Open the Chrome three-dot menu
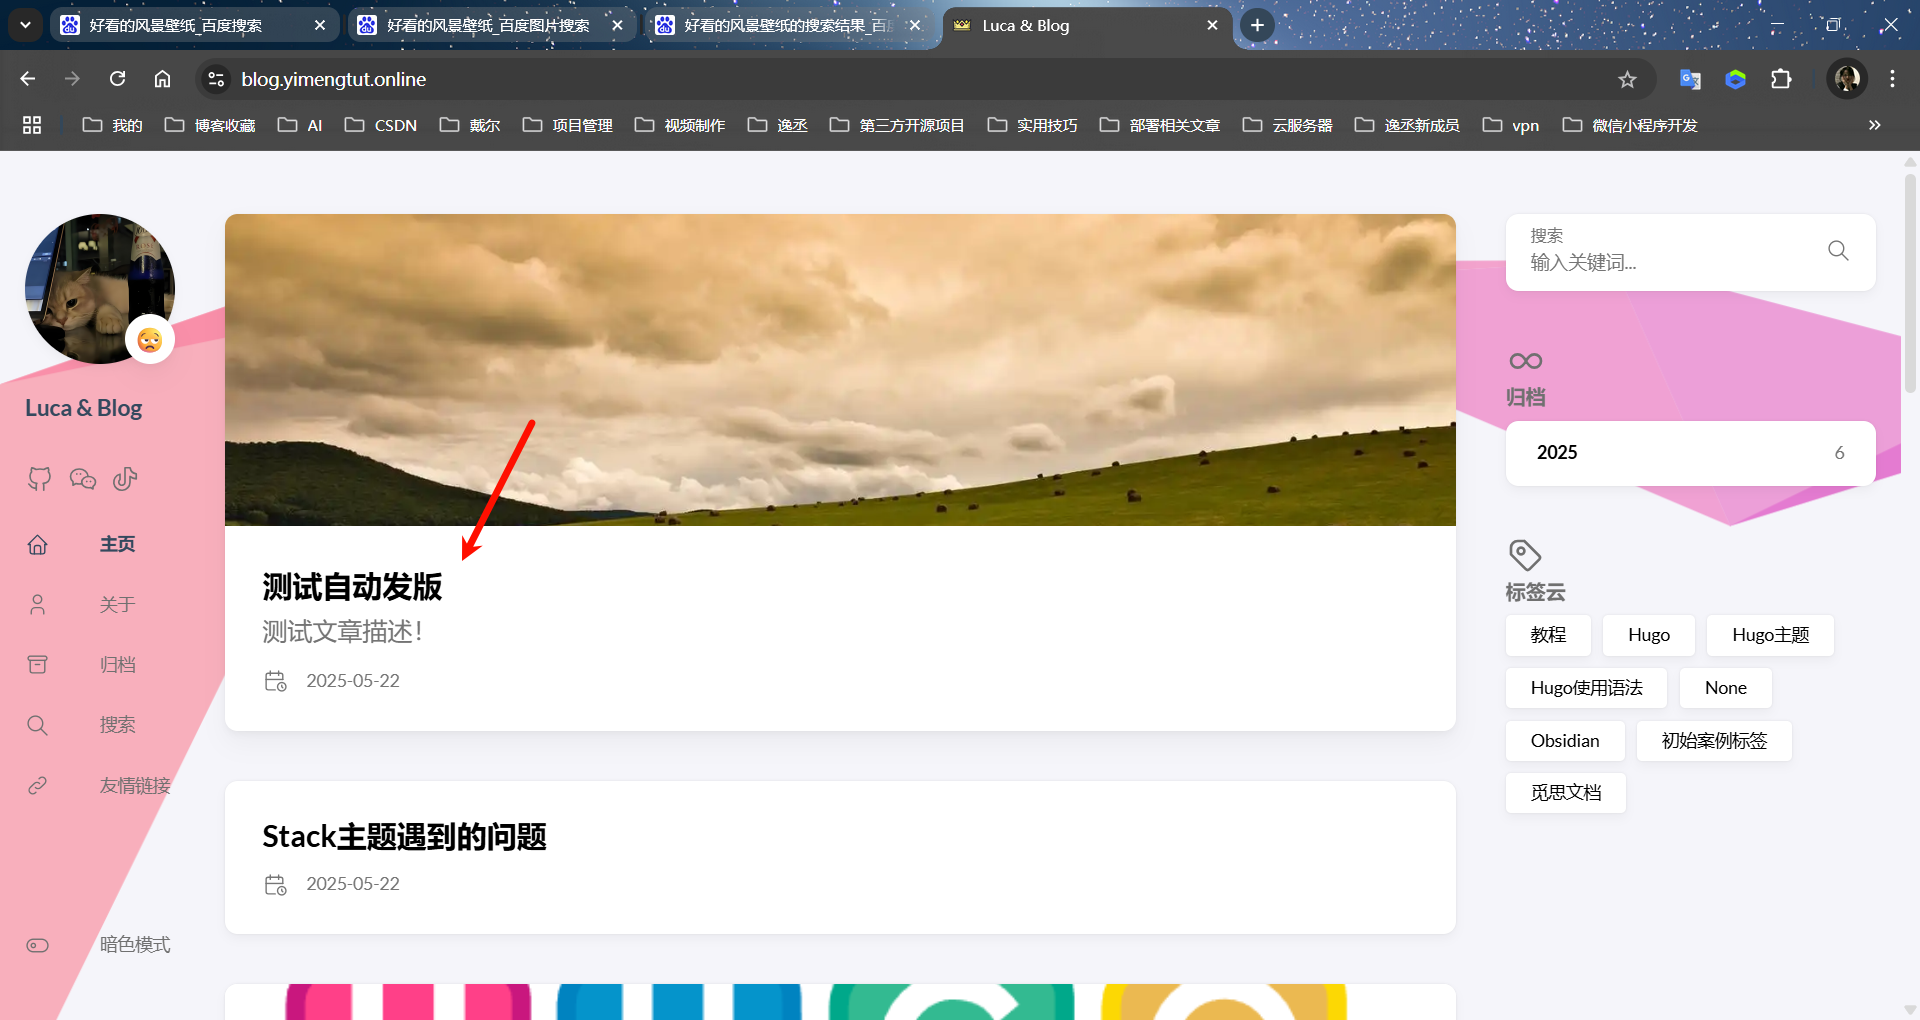 (x=1892, y=79)
